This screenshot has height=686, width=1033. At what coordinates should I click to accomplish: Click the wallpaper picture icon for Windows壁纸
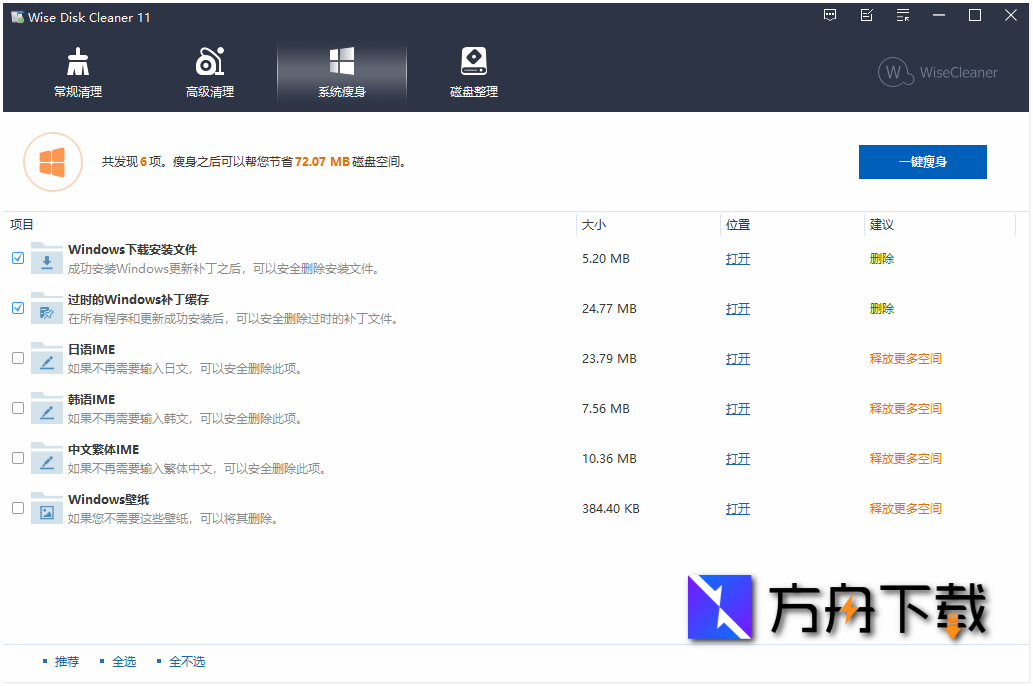tap(46, 508)
